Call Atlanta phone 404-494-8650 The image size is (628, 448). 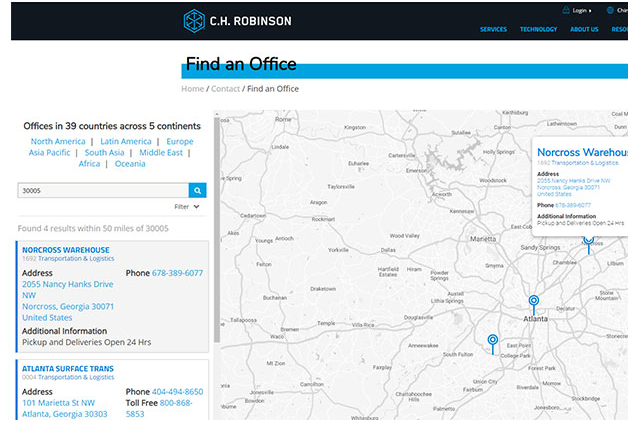(x=177, y=392)
